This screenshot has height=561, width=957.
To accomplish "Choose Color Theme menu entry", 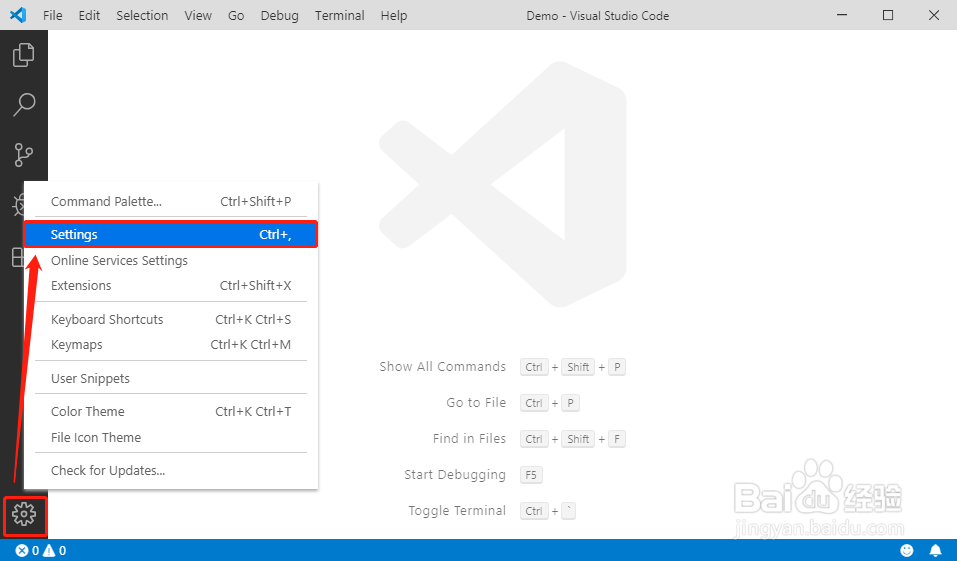I will pos(171,412).
